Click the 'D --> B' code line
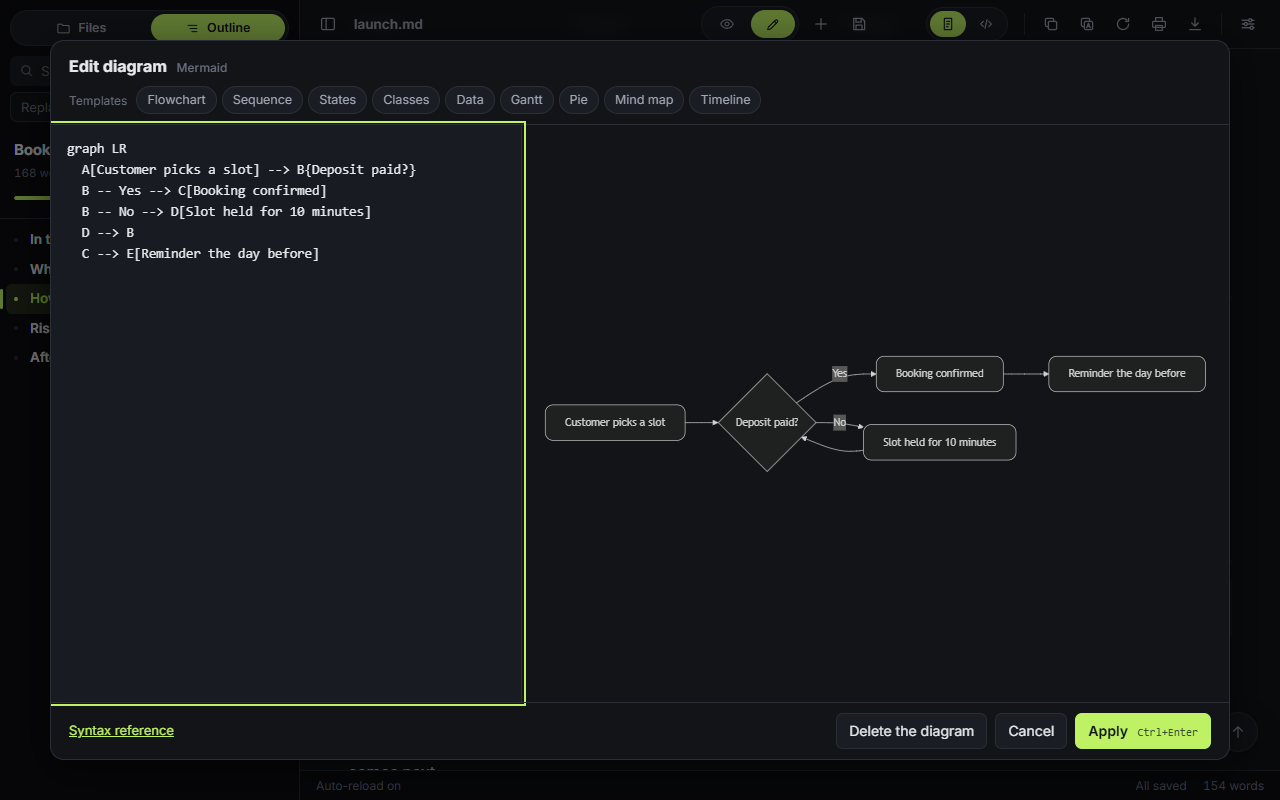This screenshot has height=800, width=1280. pyautogui.click(x=108, y=233)
